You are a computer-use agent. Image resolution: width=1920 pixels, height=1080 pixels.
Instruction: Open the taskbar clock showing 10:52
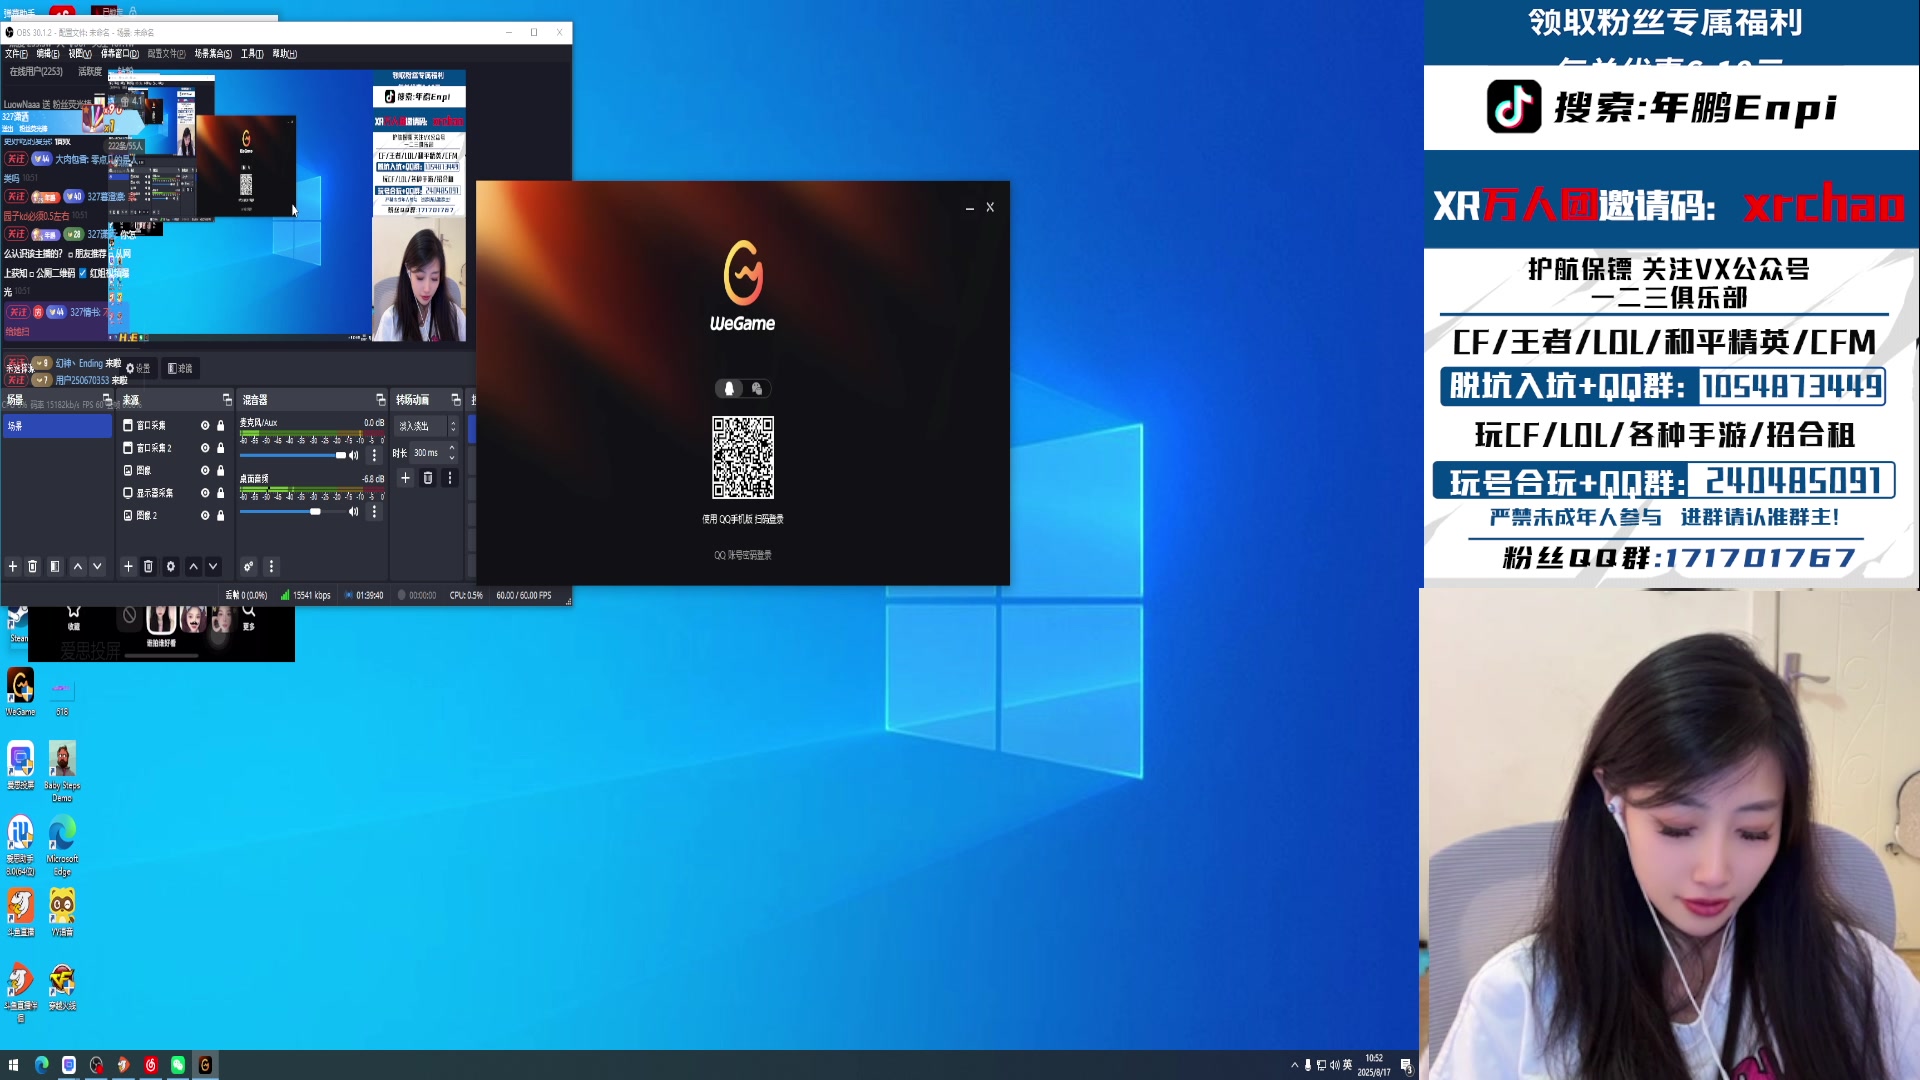click(1374, 1065)
